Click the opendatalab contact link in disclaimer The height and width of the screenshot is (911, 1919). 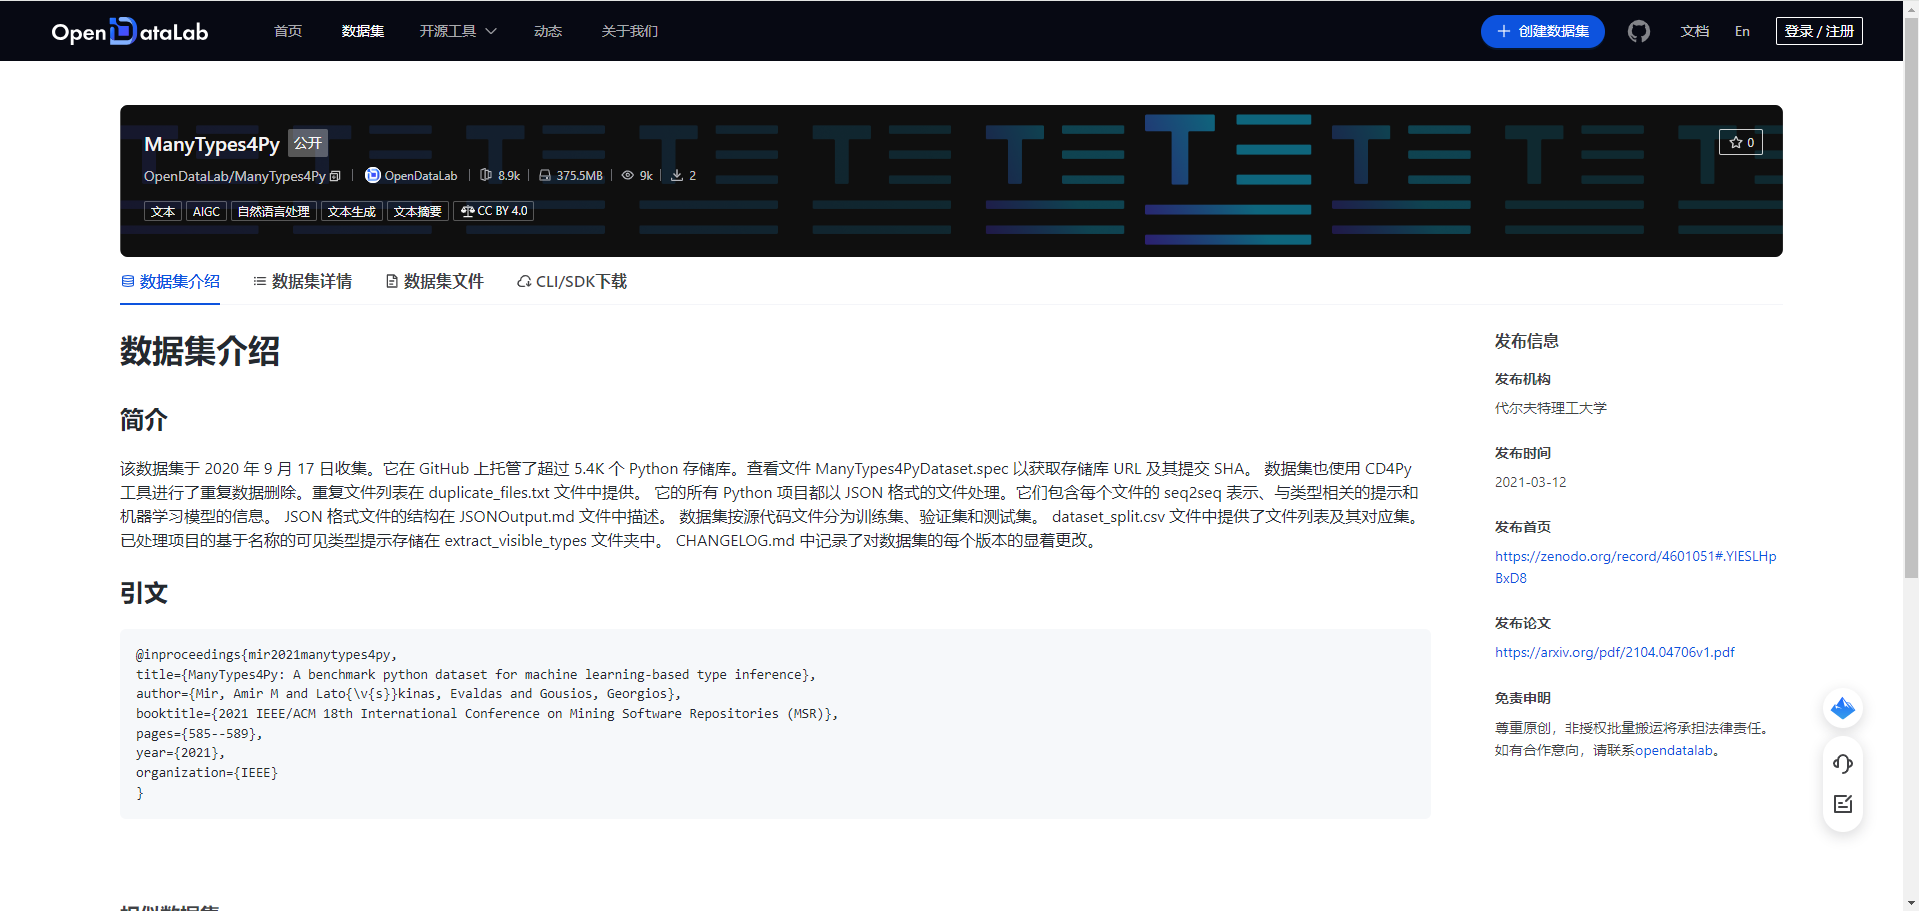pos(1673,750)
